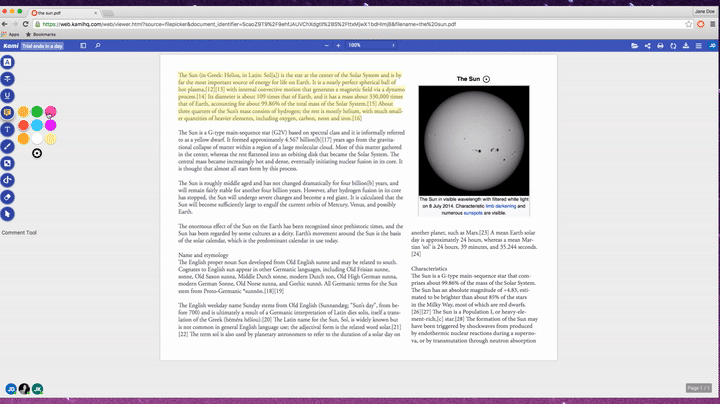Click the zoom out minus button
Image resolution: width=720 pixels, height=404 pixels.
[x=325, y=45]
